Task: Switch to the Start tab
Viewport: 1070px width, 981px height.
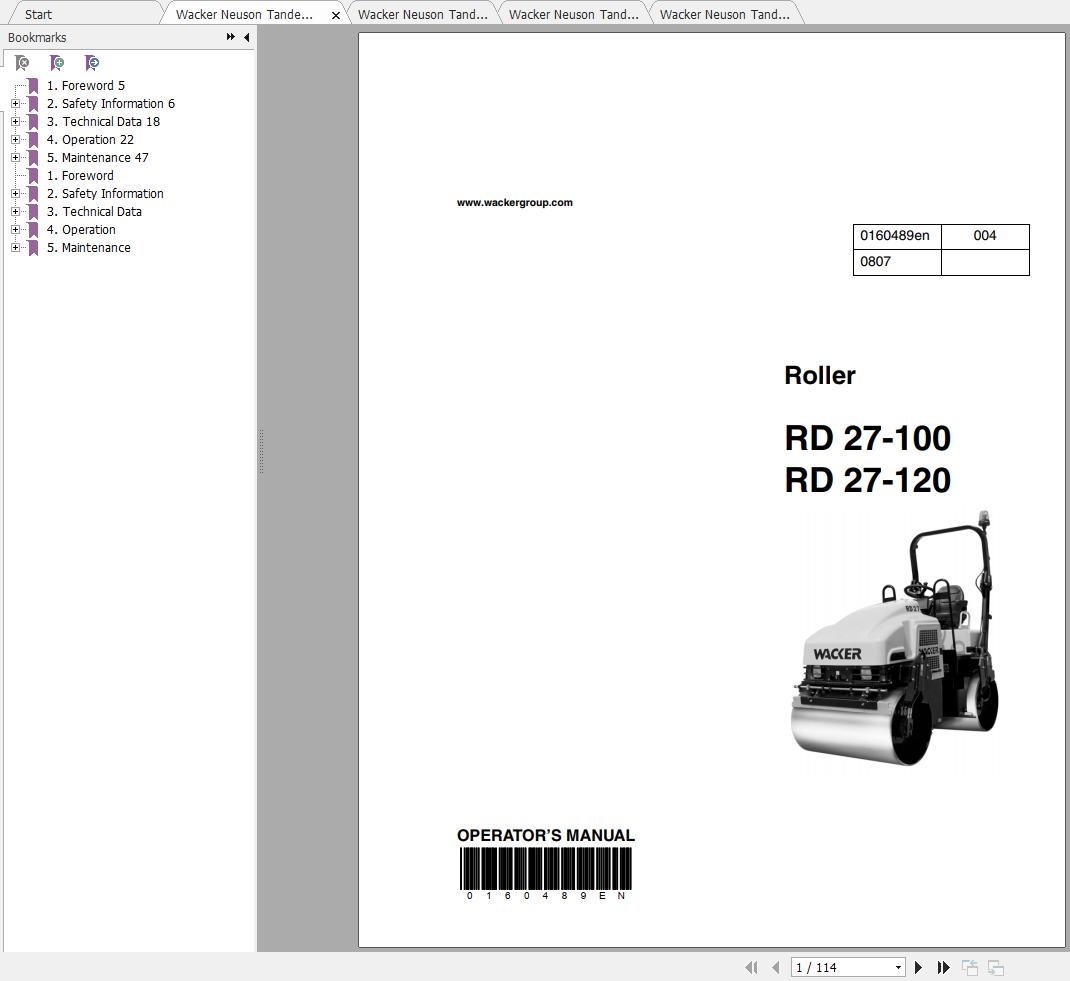Action: click(x=37, y=14)
